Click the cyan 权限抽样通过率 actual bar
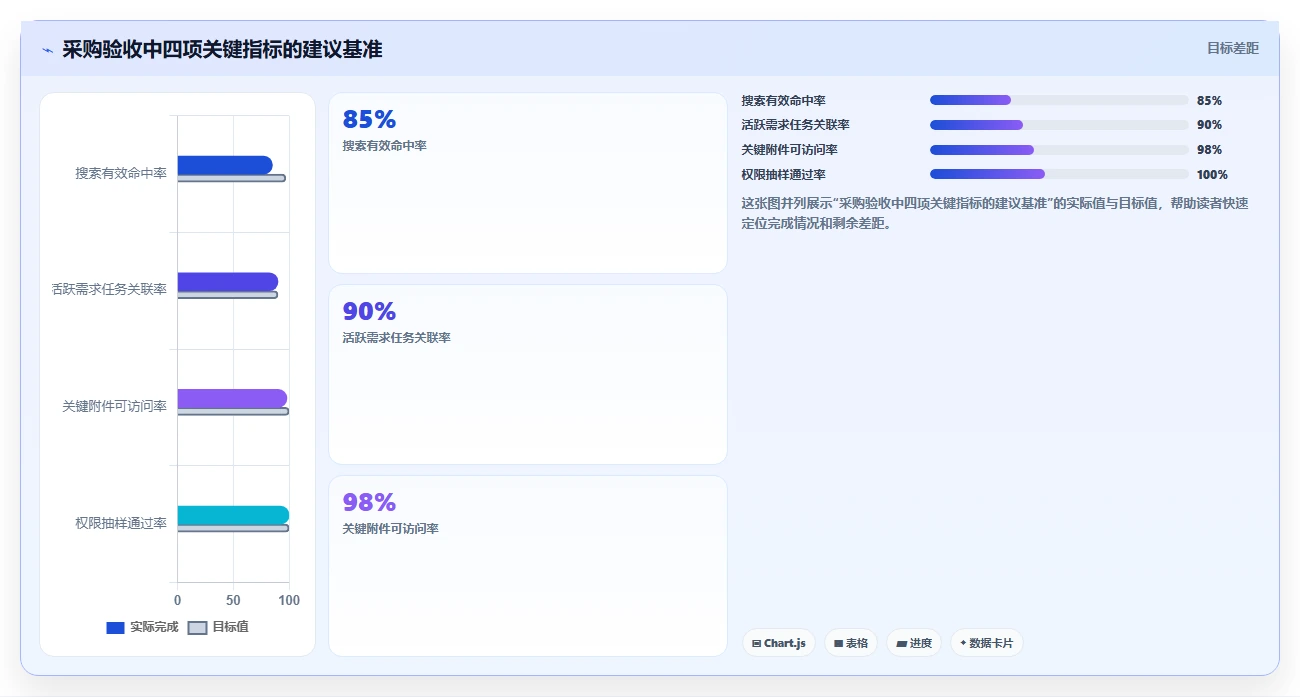 [233, 515]
